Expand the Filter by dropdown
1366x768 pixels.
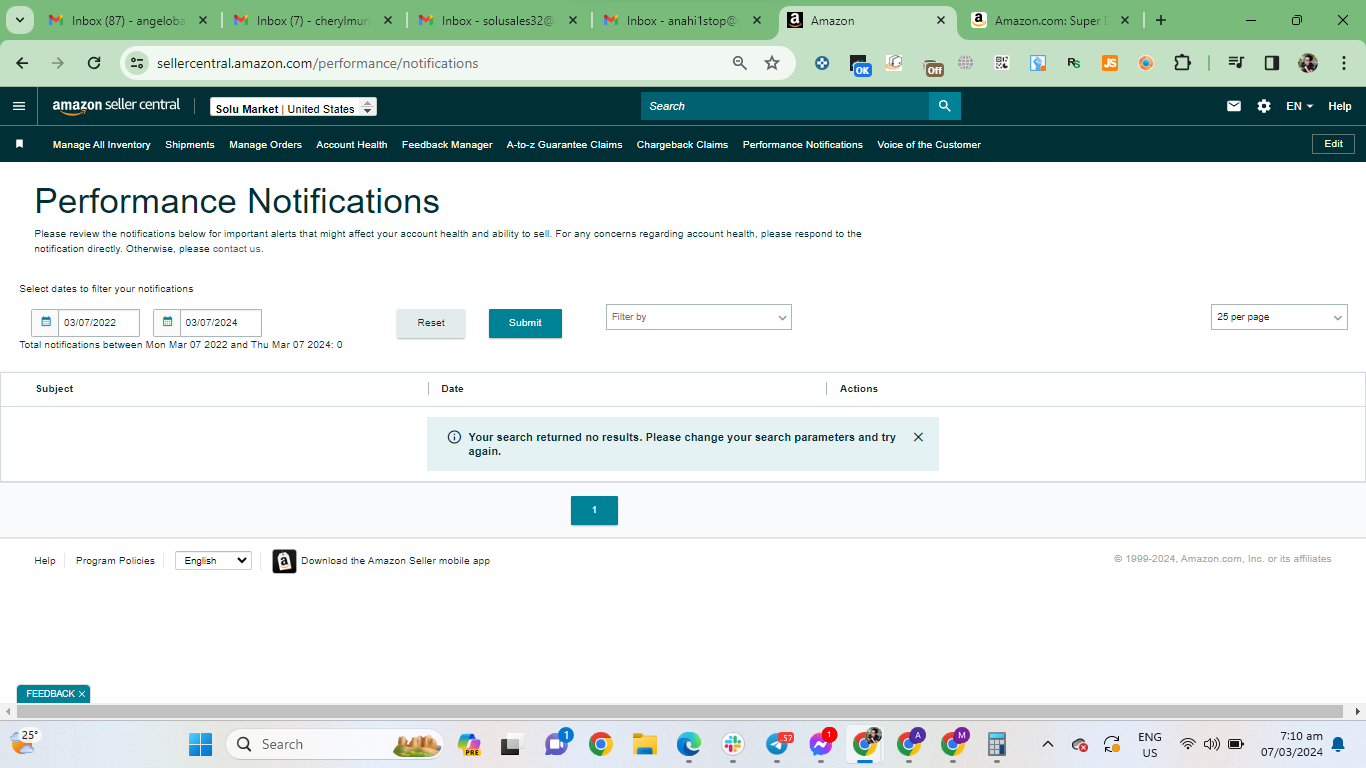coord(699,317)
